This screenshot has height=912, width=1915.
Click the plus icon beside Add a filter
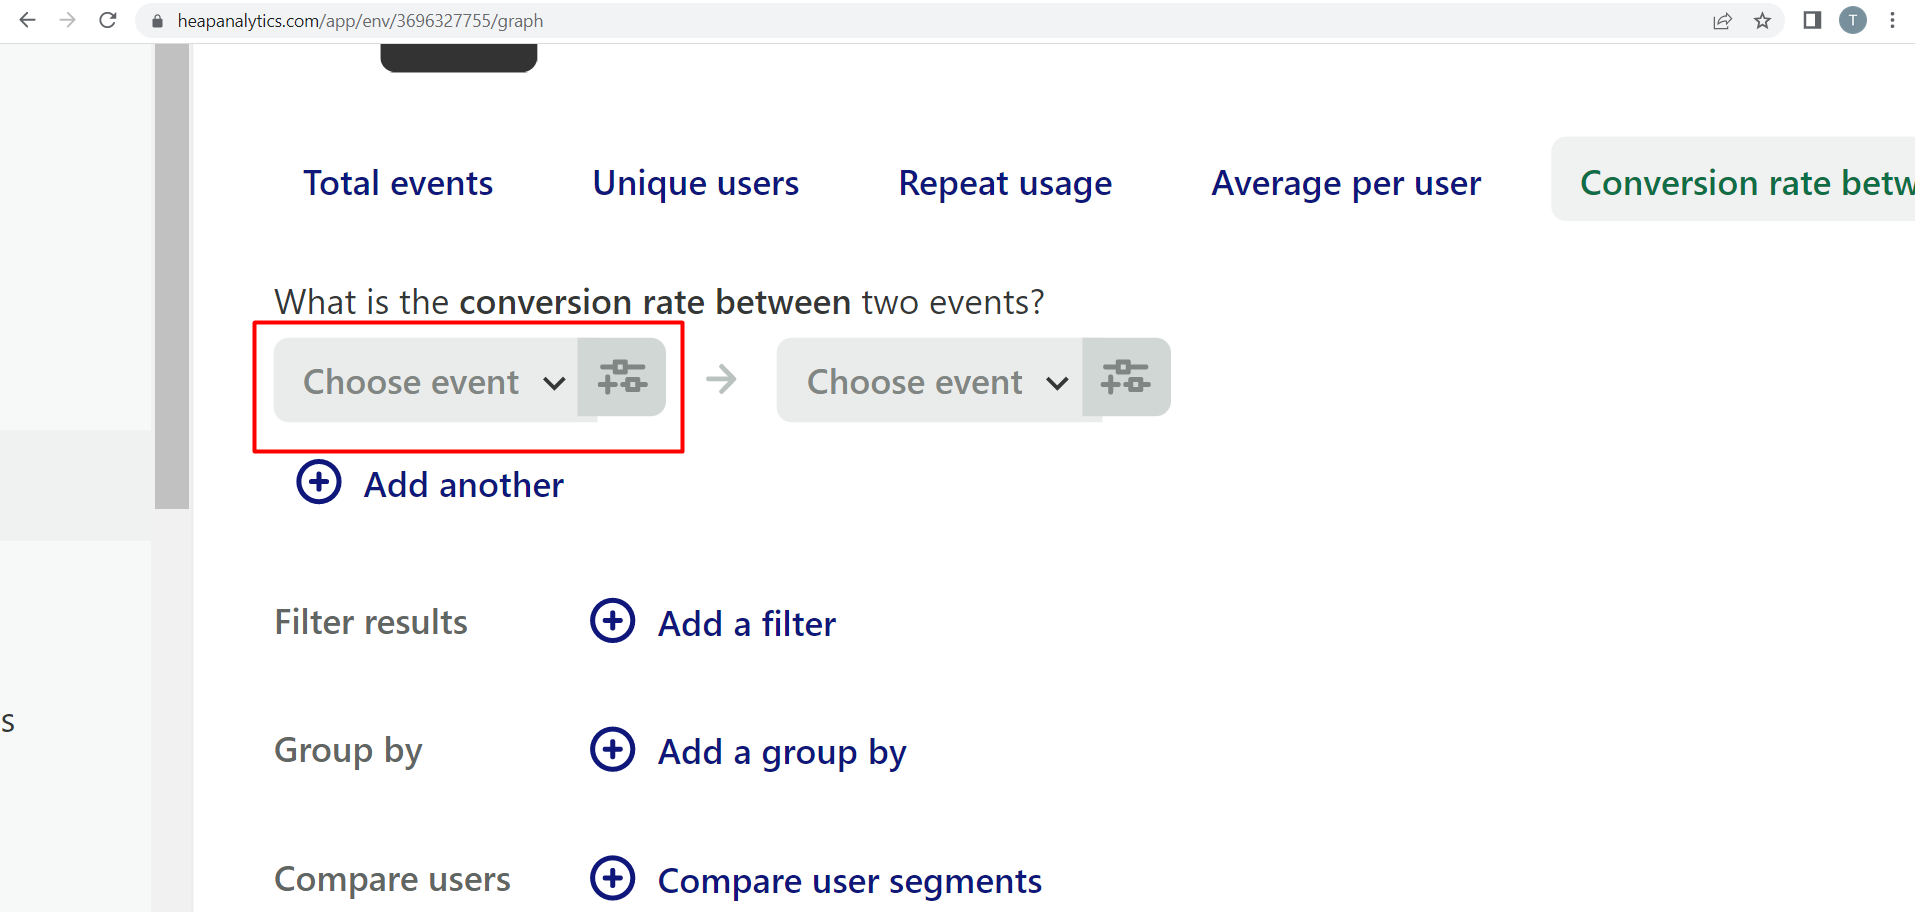613,621
